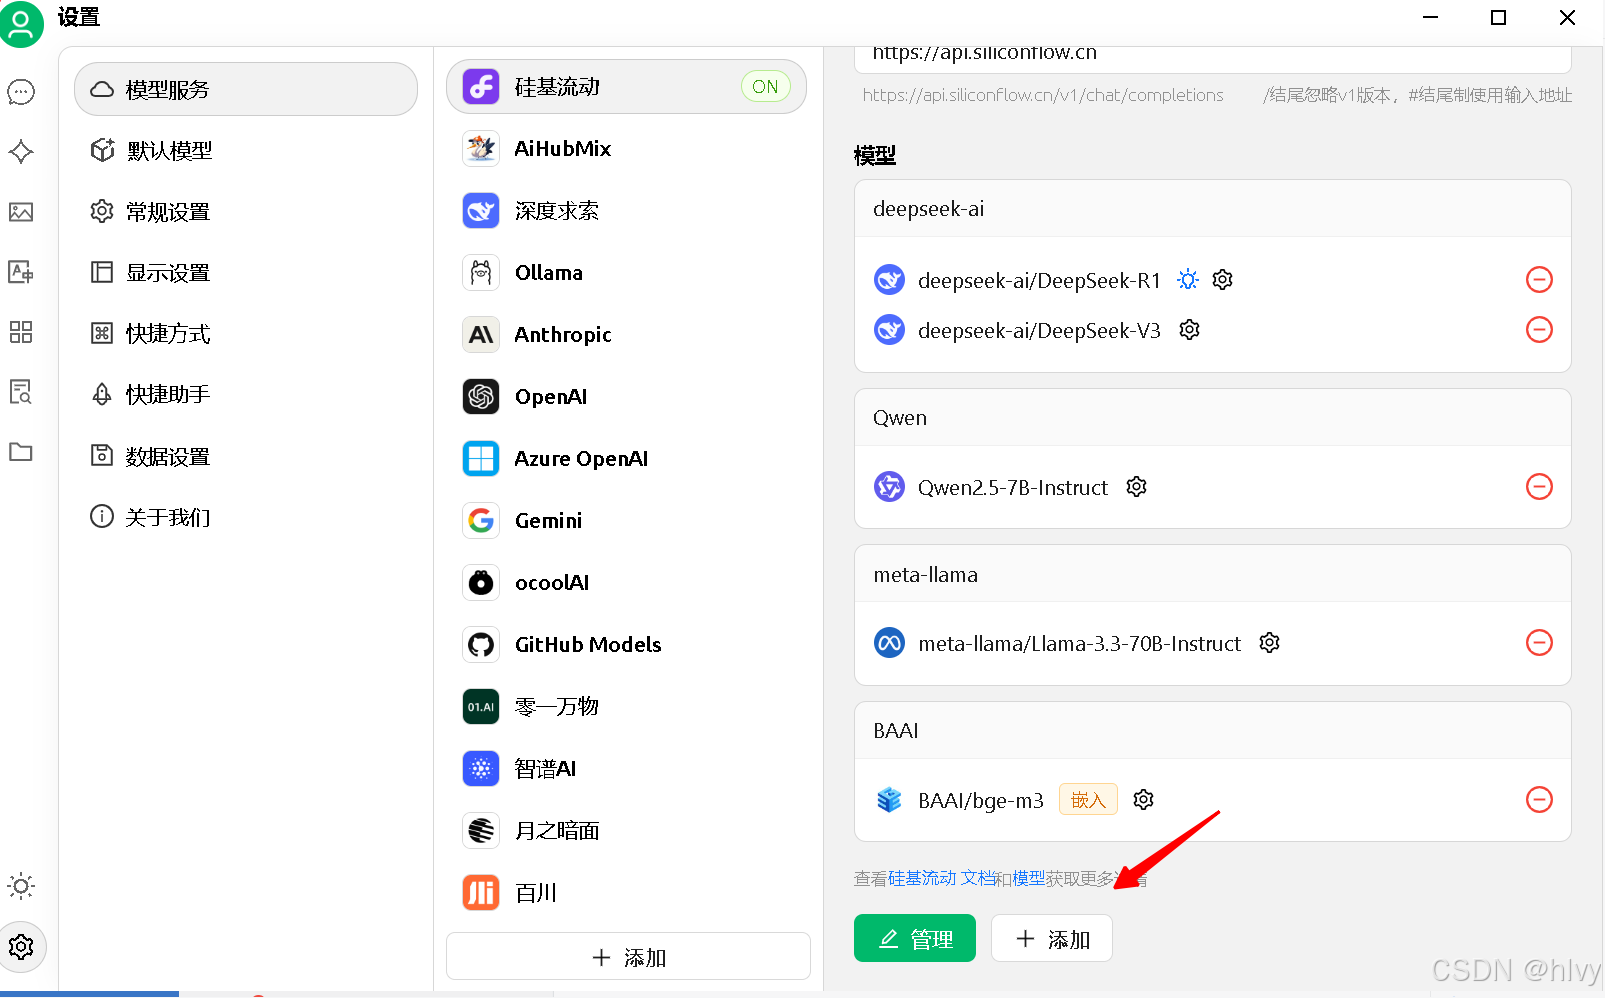1605x998 pixels.
Task: Click the BAAI group header
Action: point(1213,731)
